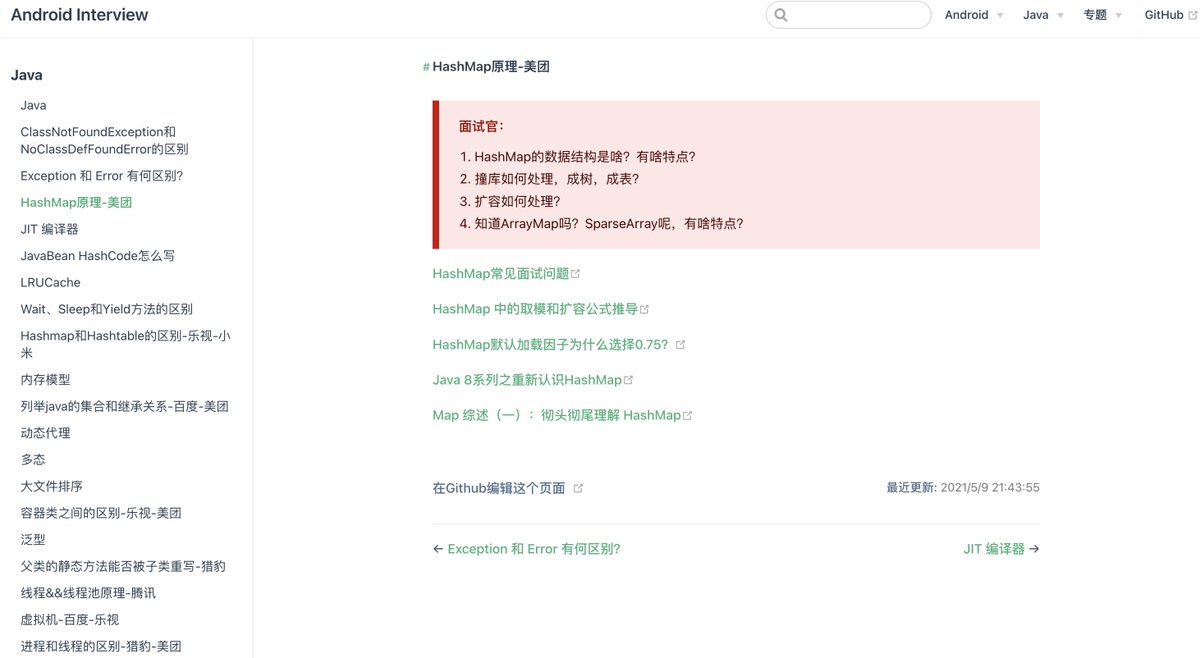Image resolution: width=1200 pixels, height=658 pixels.
Task: Open sidebar item 虚拟机-百度-乐视
Action: point(70,619)
